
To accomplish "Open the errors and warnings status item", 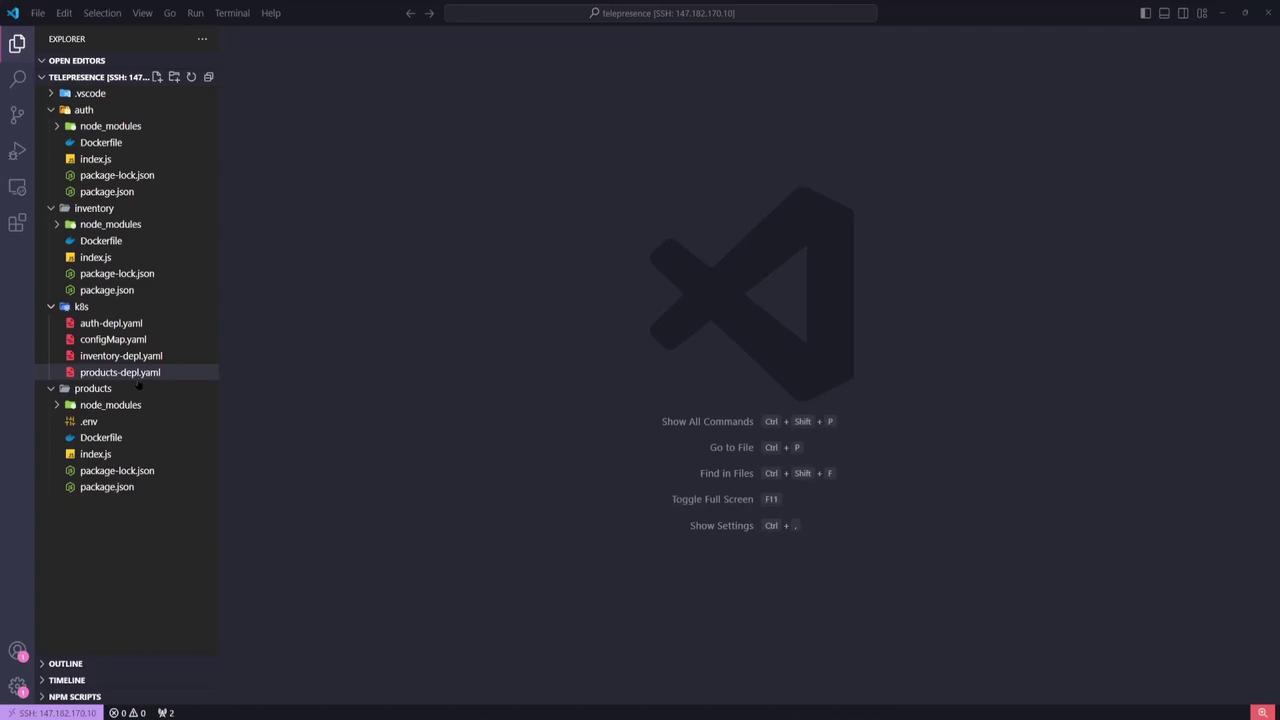I will 127,713.
